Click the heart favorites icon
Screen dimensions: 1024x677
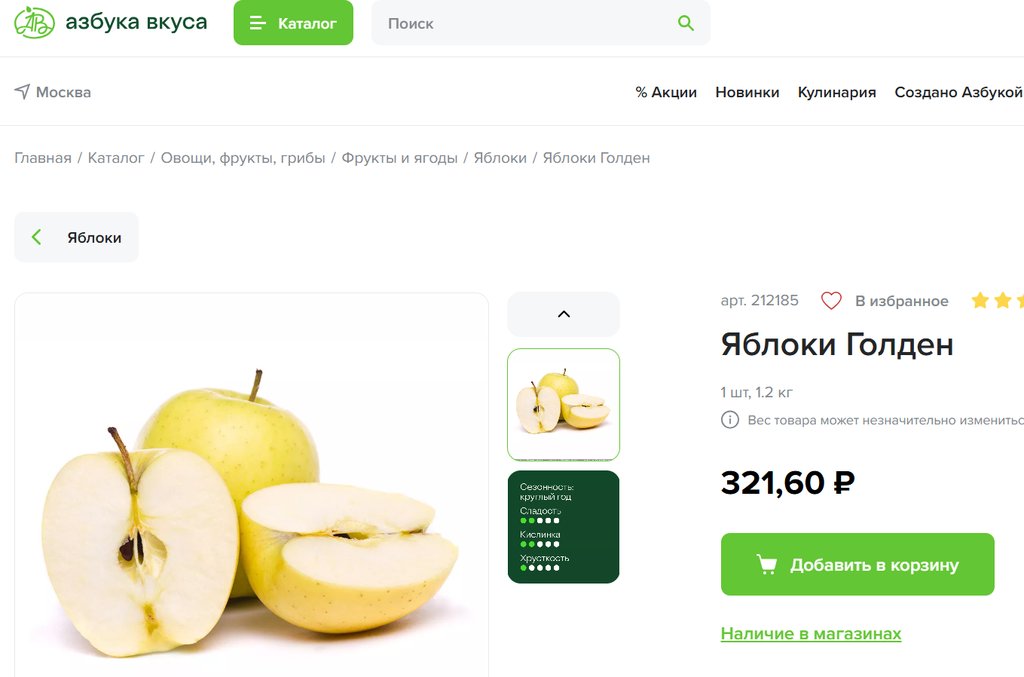(x=831, y=301)
